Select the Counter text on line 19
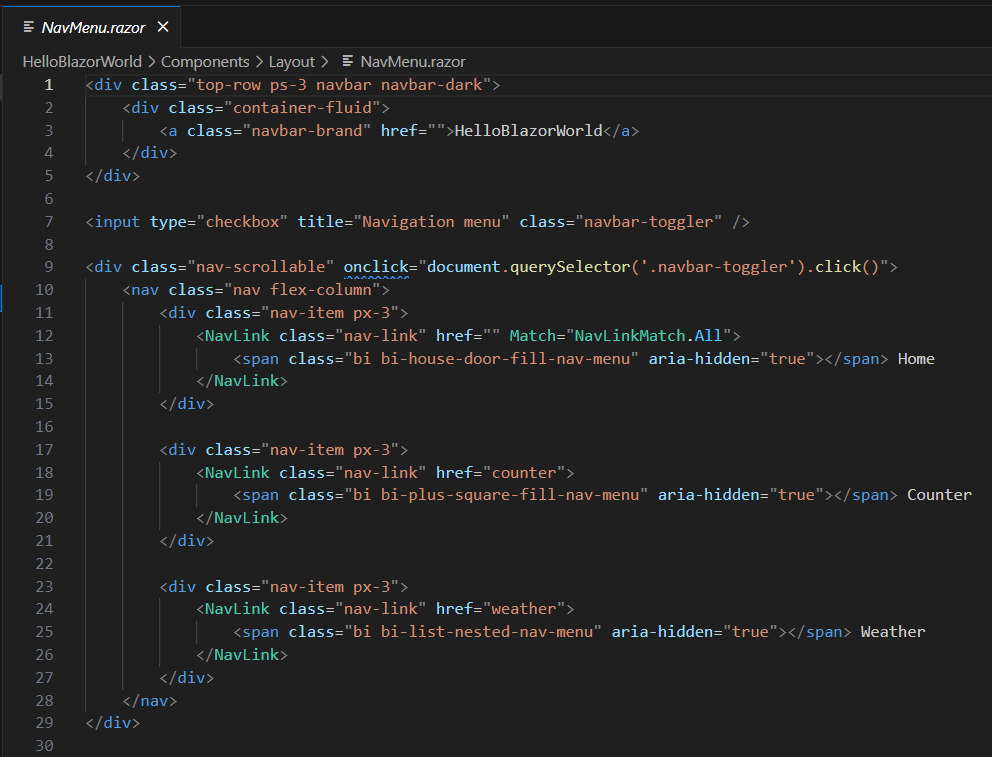 [x=938, y=494]
